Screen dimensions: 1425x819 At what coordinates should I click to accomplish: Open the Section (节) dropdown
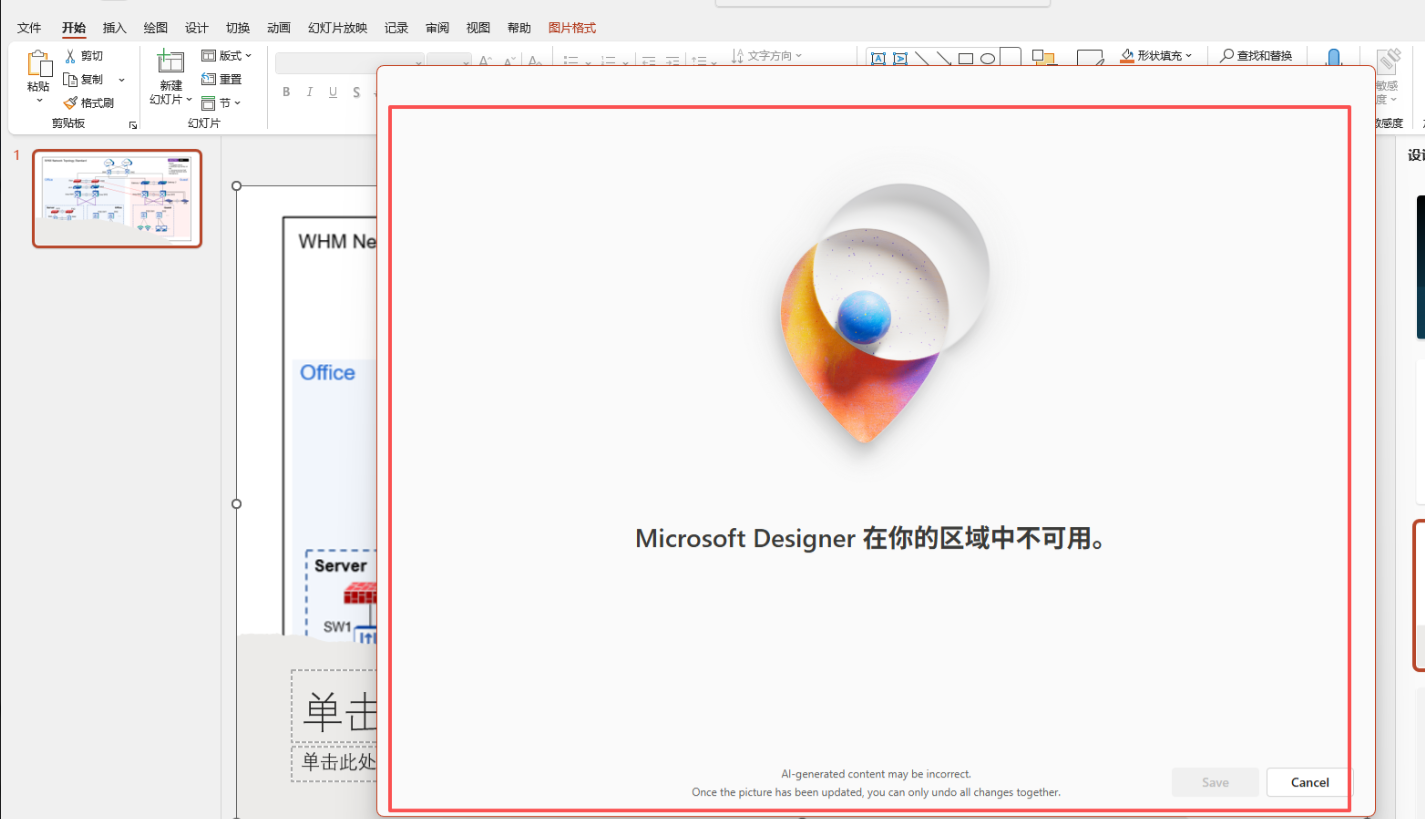point(221,103)
